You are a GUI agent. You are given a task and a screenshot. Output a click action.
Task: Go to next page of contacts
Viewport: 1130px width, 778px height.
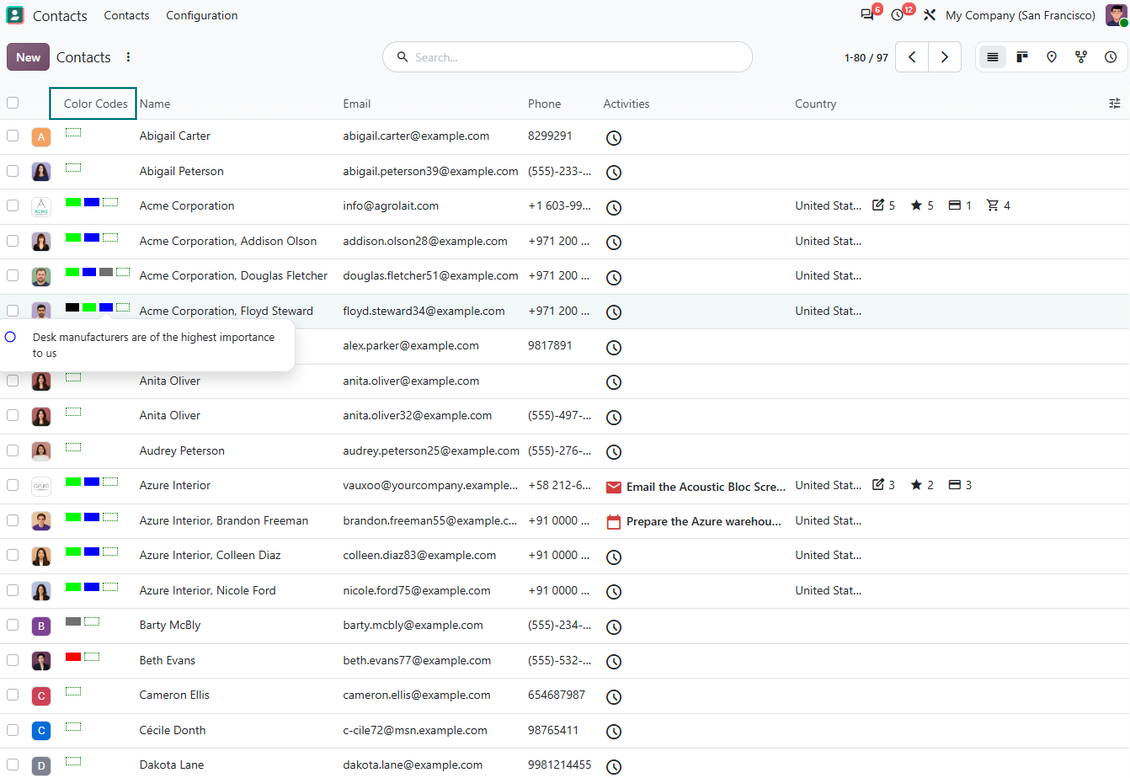point(945,57)
